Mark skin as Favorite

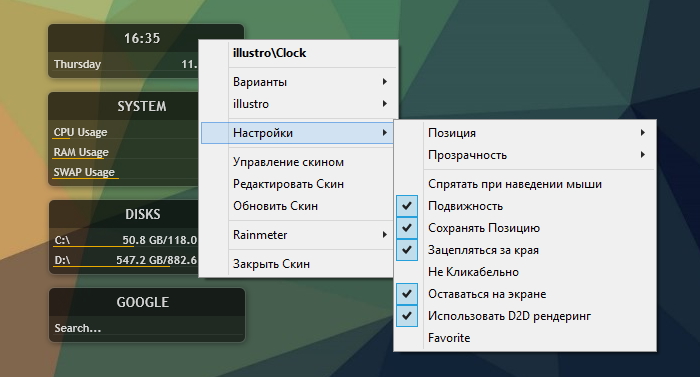click(x=525, y=338)
